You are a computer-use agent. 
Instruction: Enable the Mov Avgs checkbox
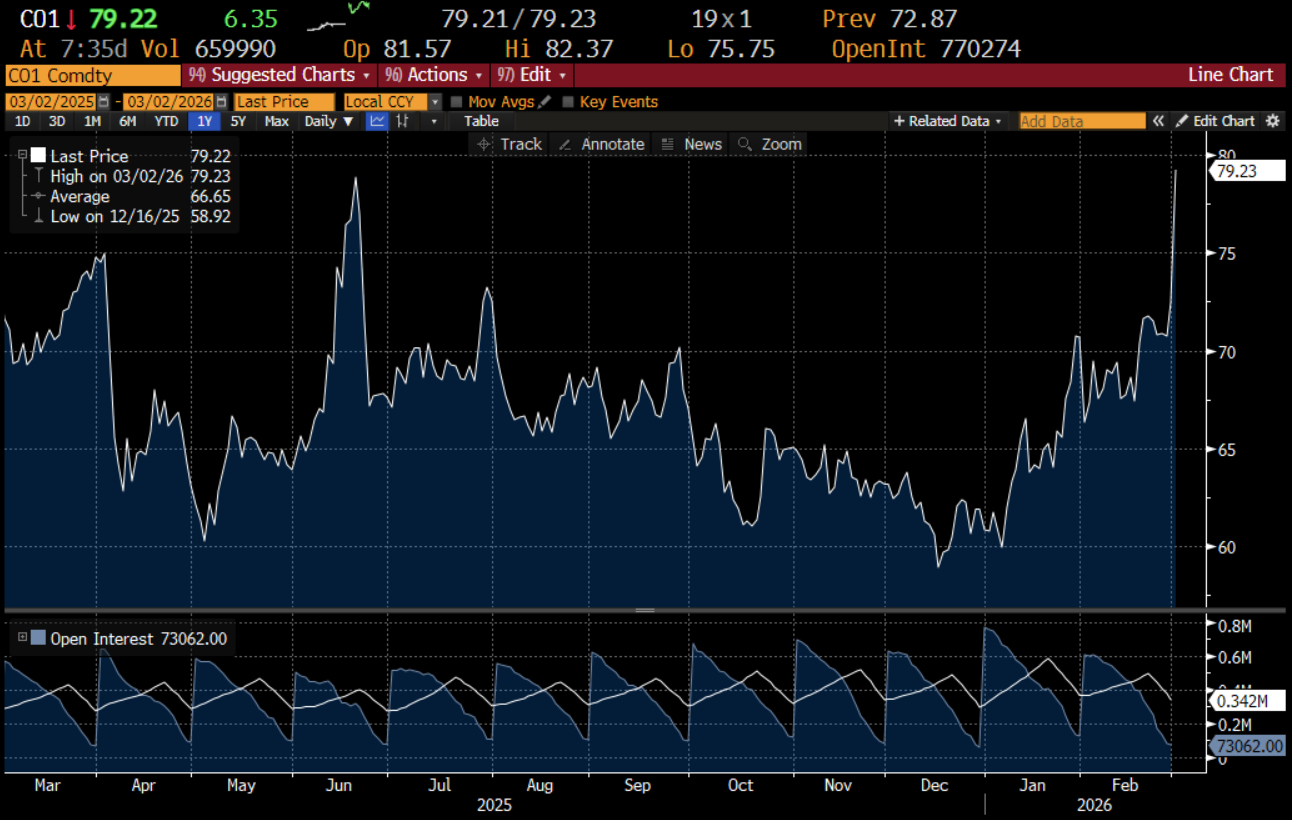coord(457,102)
